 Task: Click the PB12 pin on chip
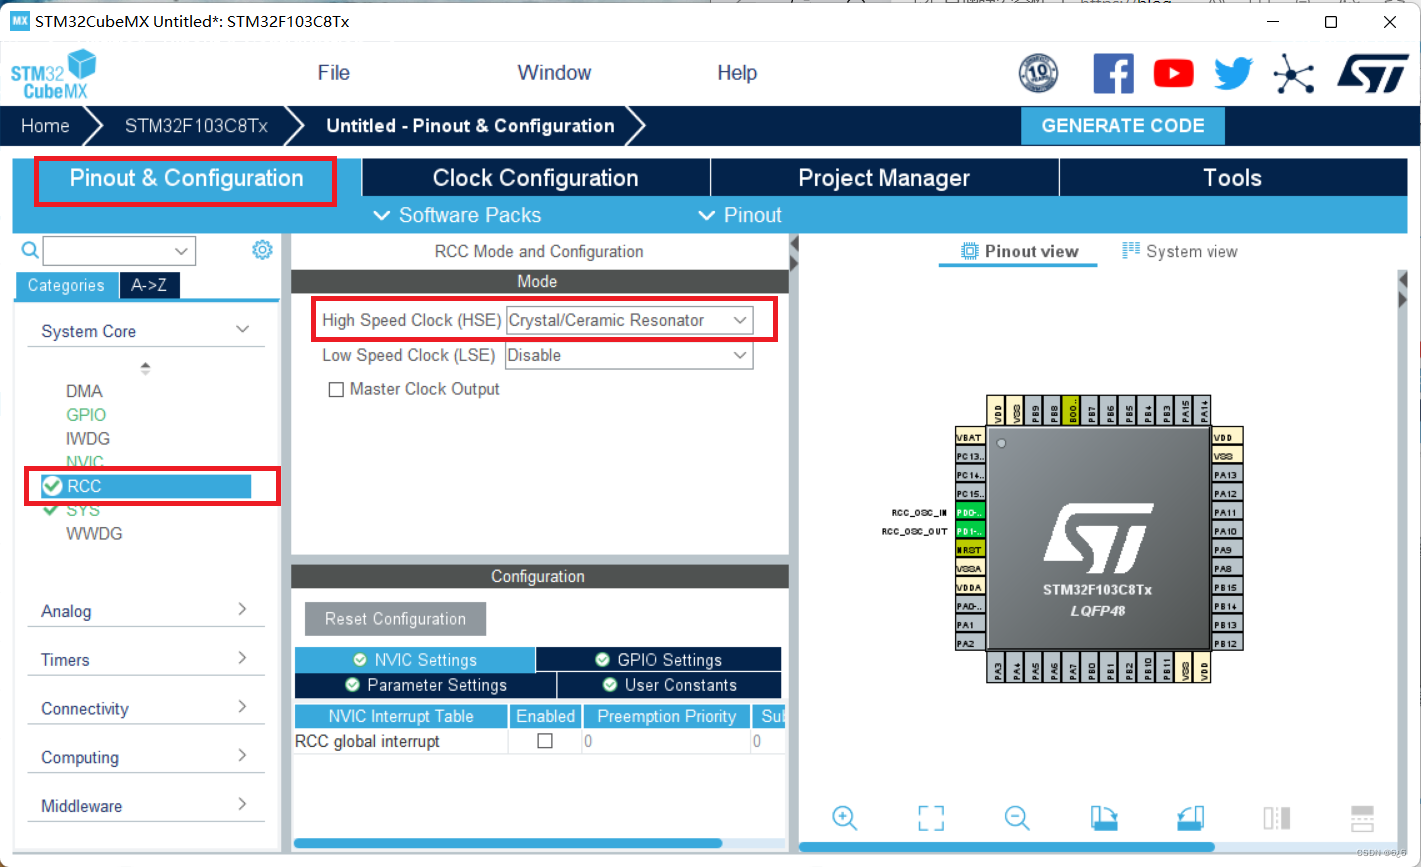1227,643
